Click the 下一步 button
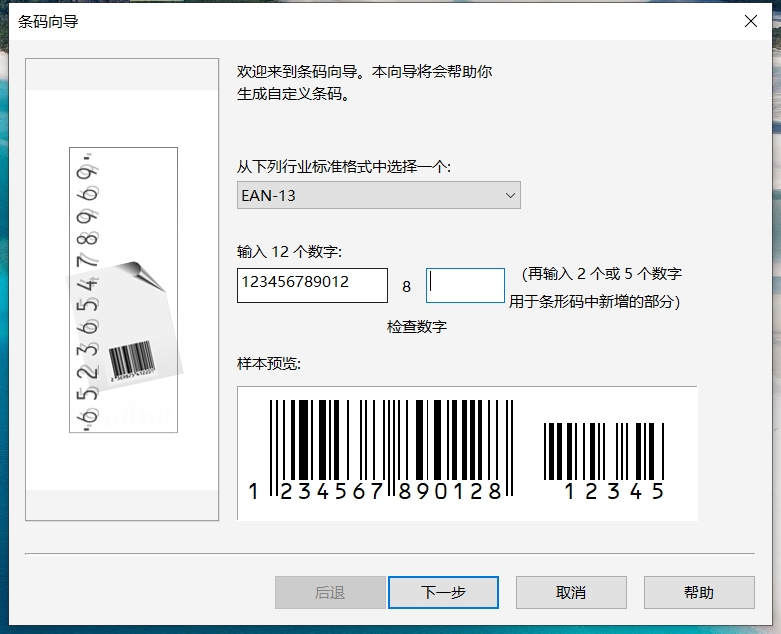 (x=443, y=592)
